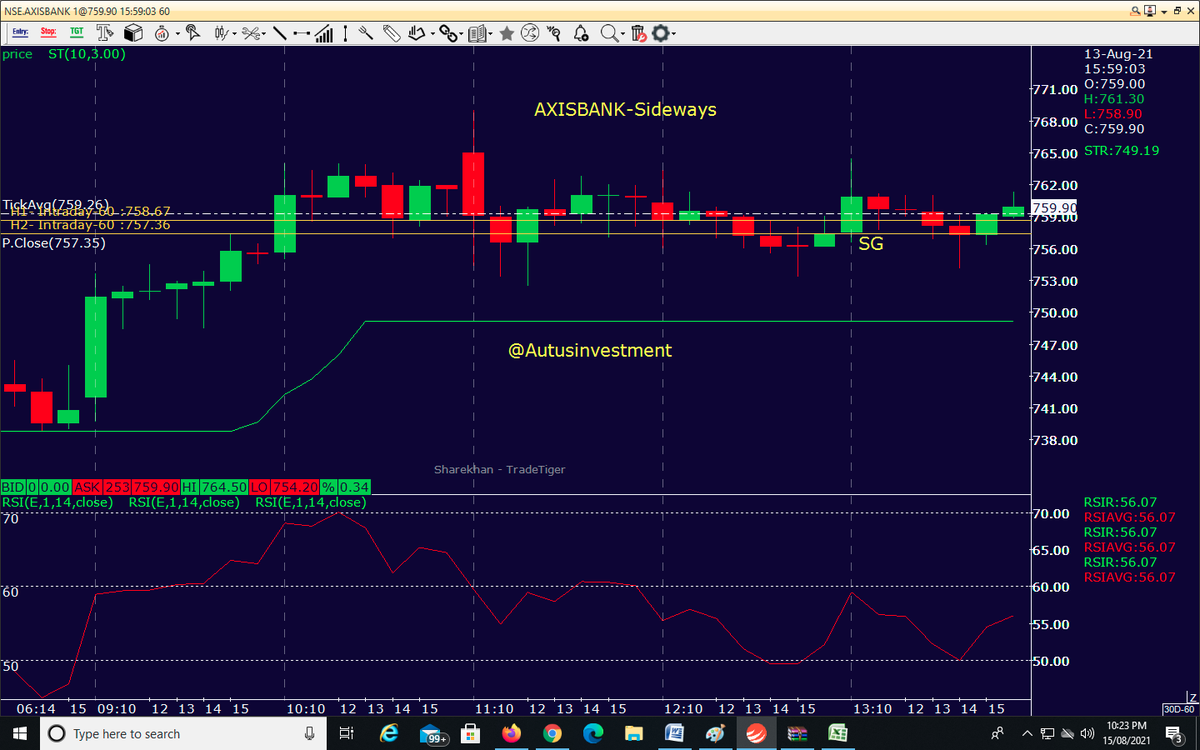Open the candlestick chart type tool
Screen dimensions: 1200x750
222,33
